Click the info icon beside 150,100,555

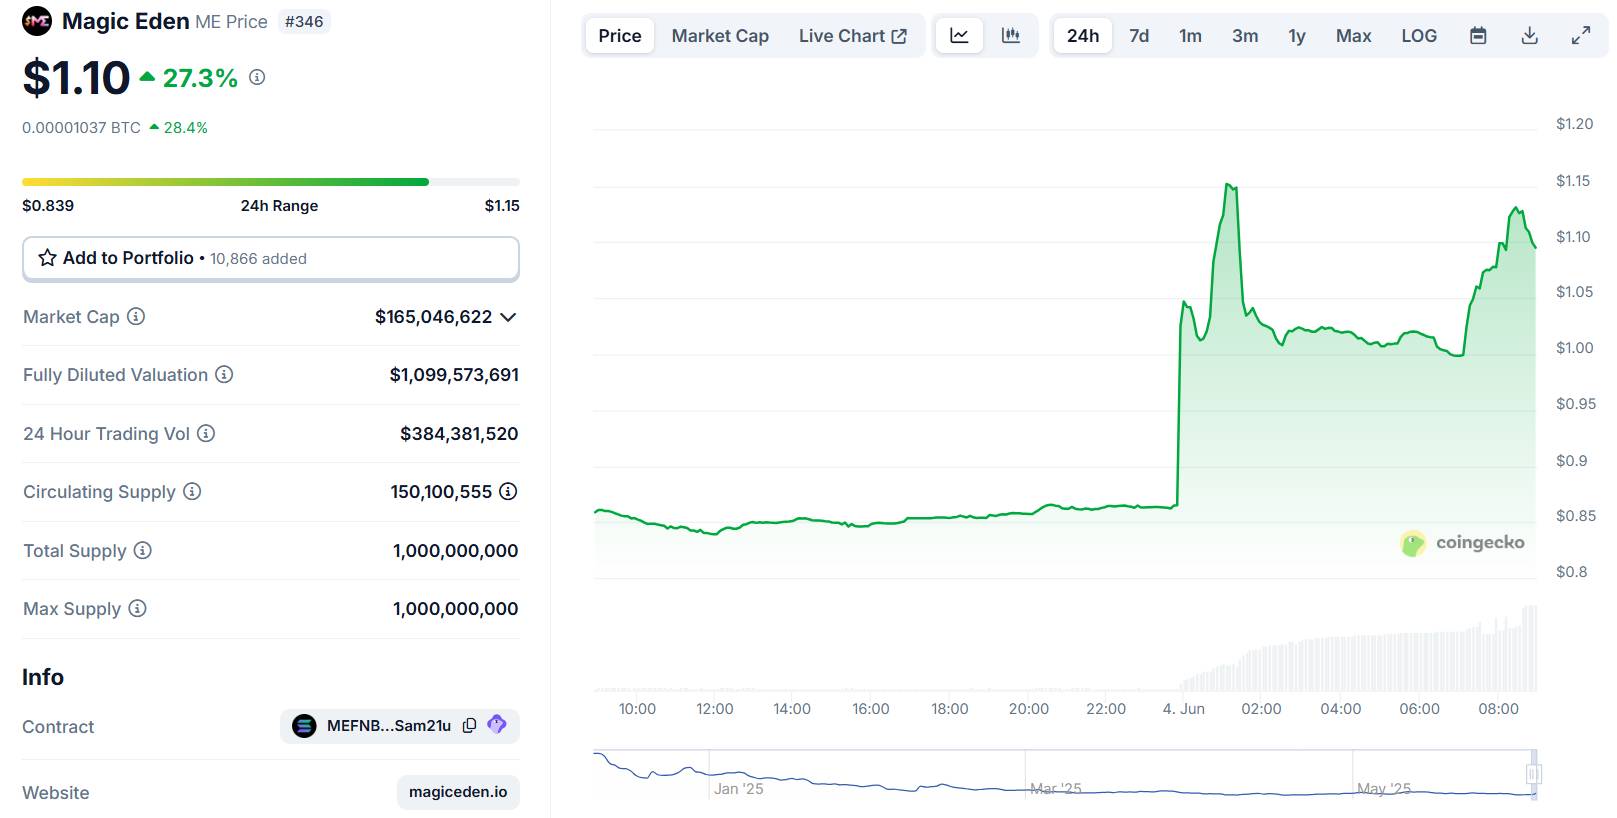(x=508, y=491)
